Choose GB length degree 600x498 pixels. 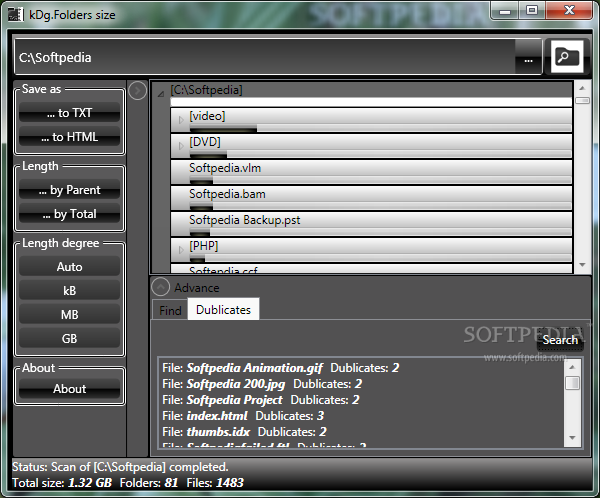tap(69, 338)
